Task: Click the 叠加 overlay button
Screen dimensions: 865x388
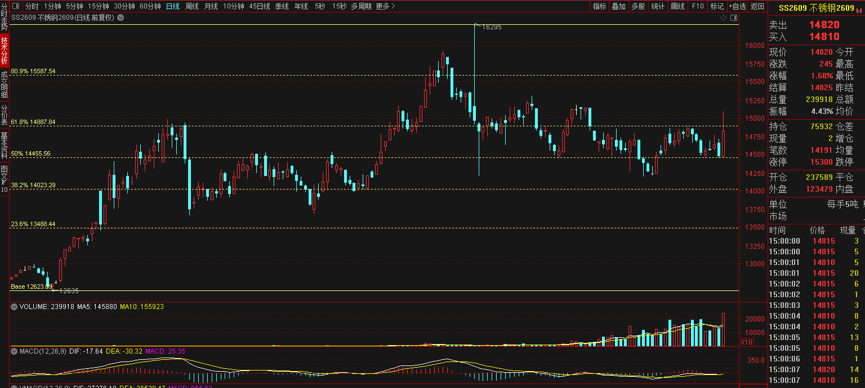Action: click(x=619, y=7)
